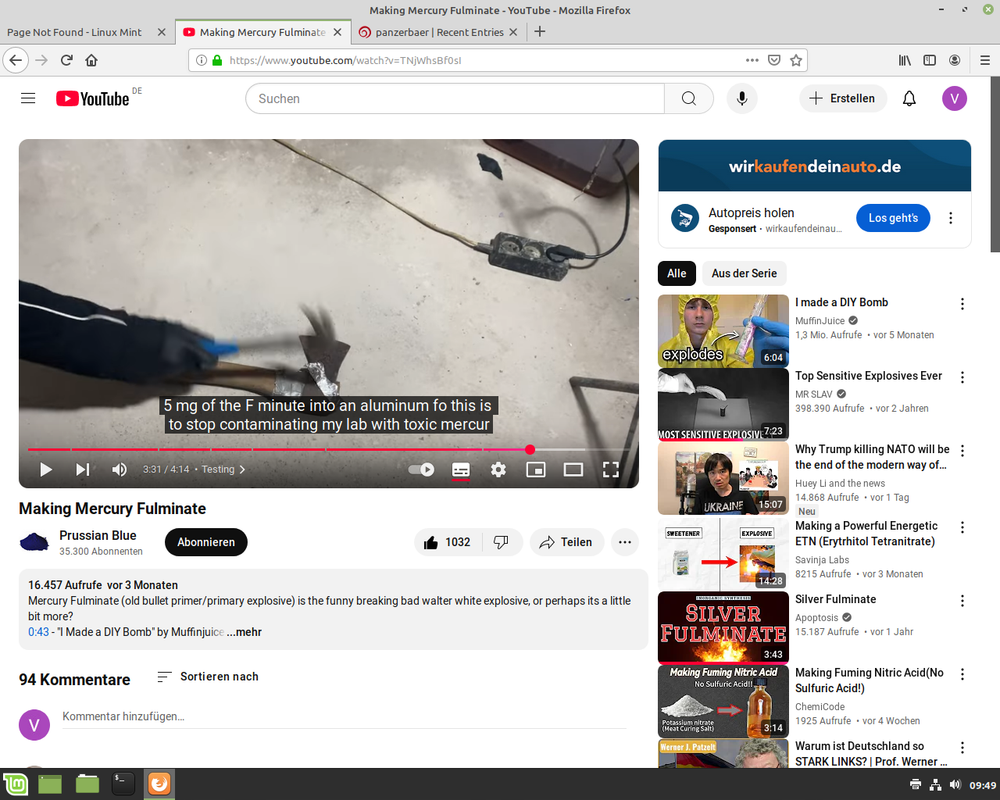The width and height of the screenshot is (1000, 800).
Task: Open options for Why Trump killing NATO video
Action: pos(962,451)
